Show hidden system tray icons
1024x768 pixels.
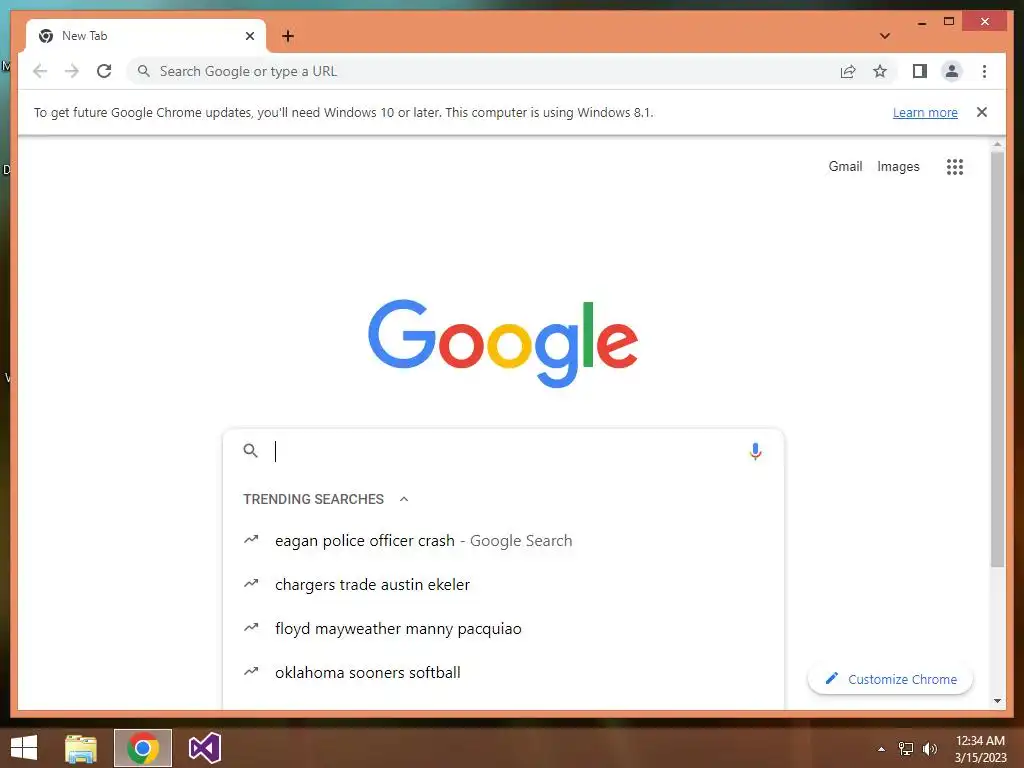pyautogui.click(x=881, y=749)
